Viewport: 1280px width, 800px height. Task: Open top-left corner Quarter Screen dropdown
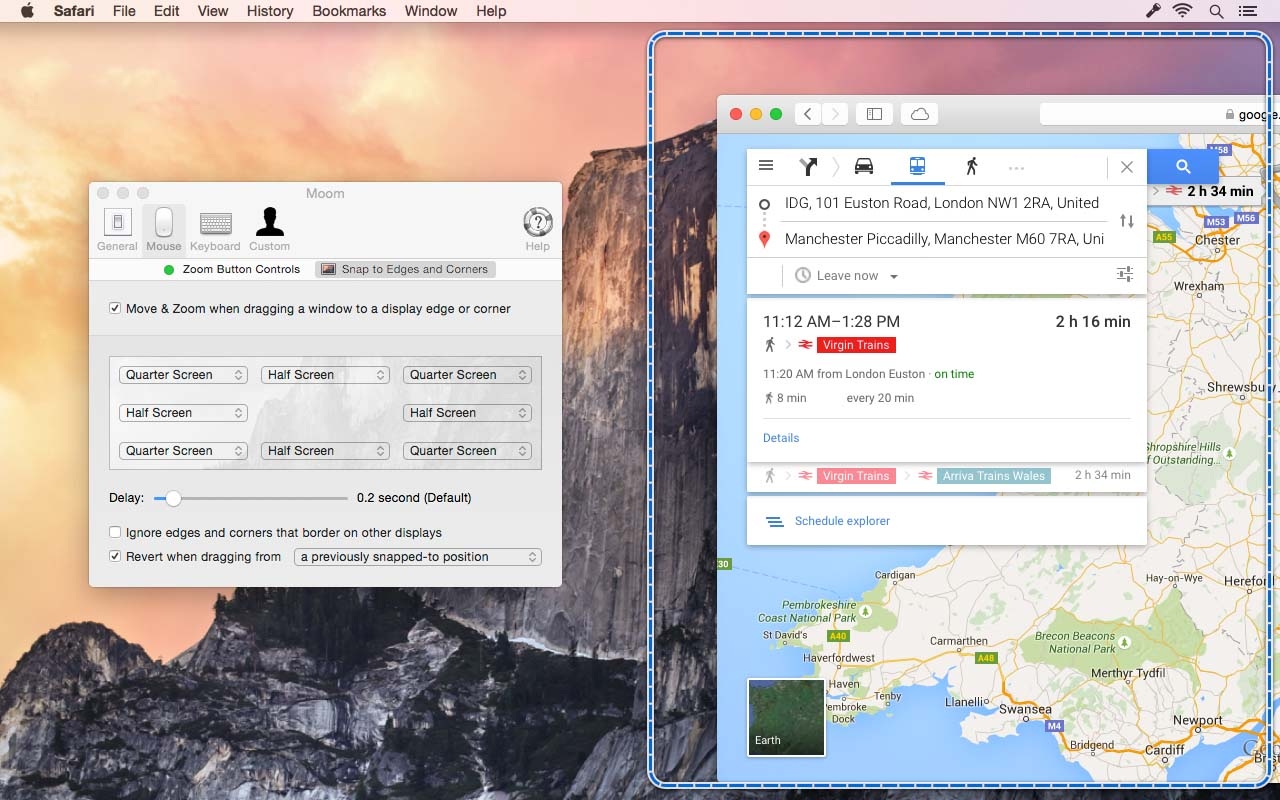[x=183, y=375]
